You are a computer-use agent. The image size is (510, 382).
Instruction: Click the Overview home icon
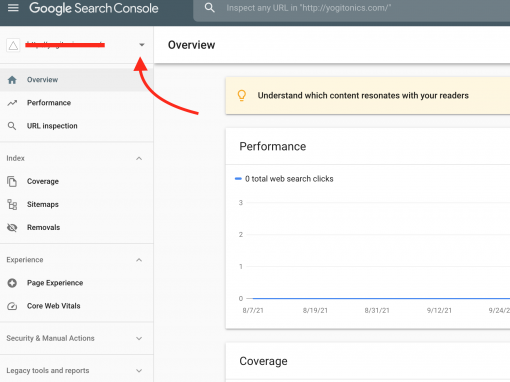click(x=12, y=80)
